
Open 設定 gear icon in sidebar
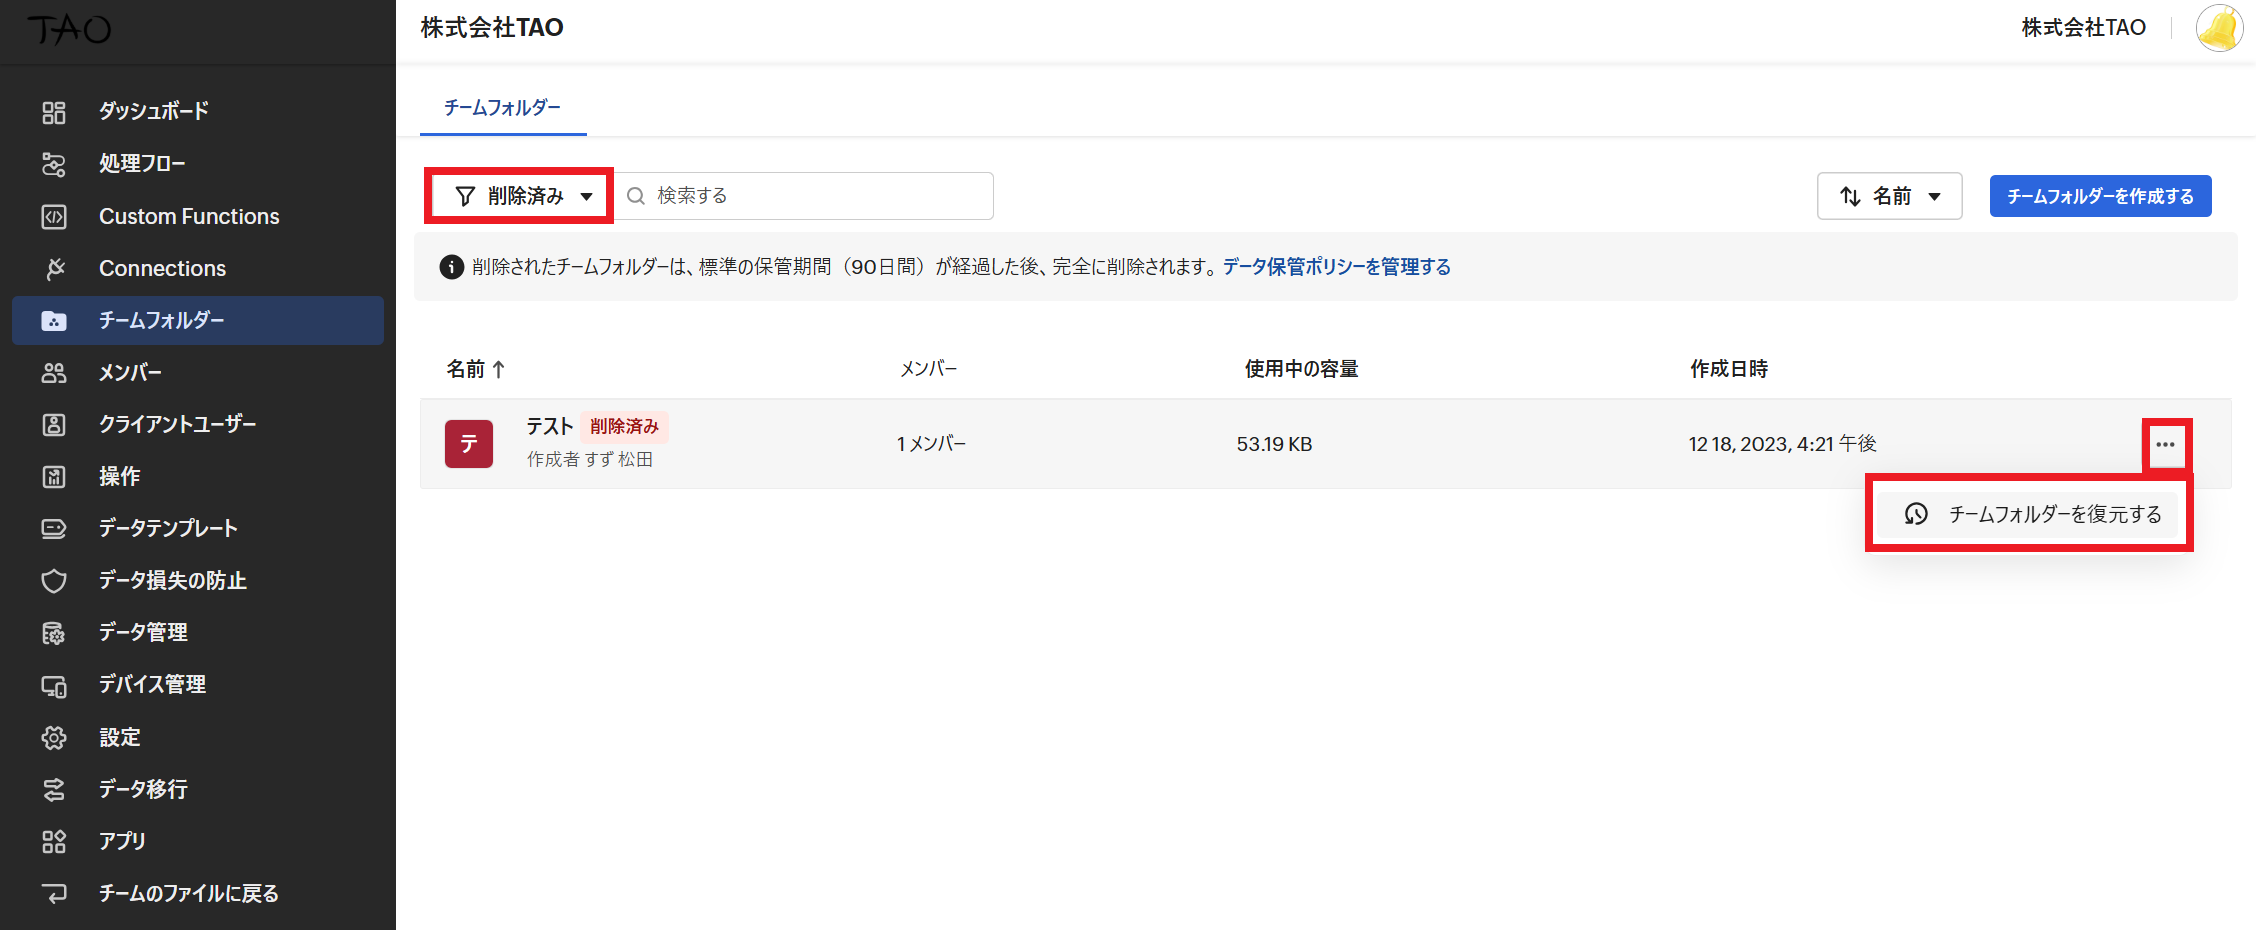click(54, 738)
